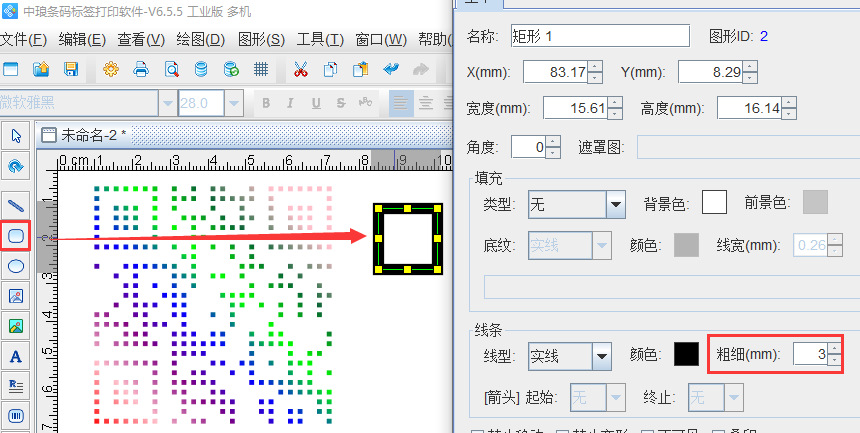The image size is (860, 433).
Task: Click the save floppy disk icon
Action: (71, 70)
